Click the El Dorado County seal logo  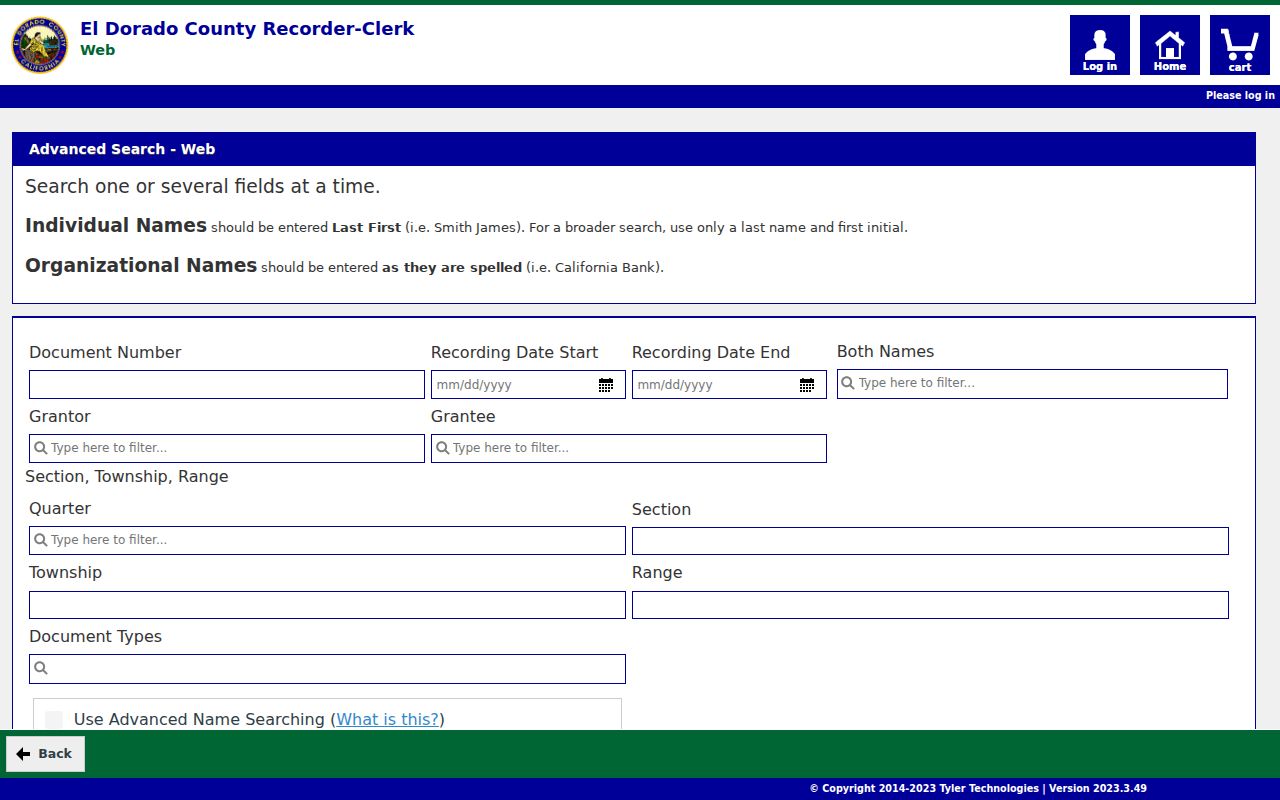point(40,45)
